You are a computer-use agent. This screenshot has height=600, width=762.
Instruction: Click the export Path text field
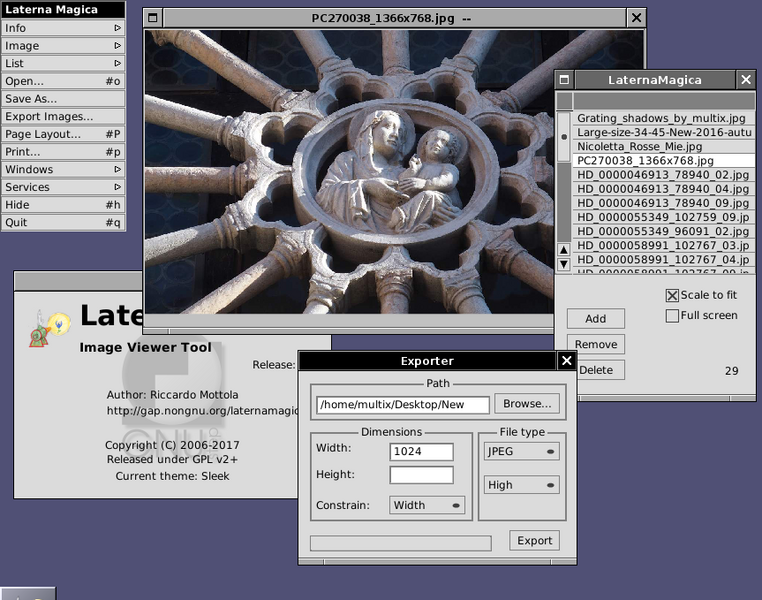click(403, 405)
